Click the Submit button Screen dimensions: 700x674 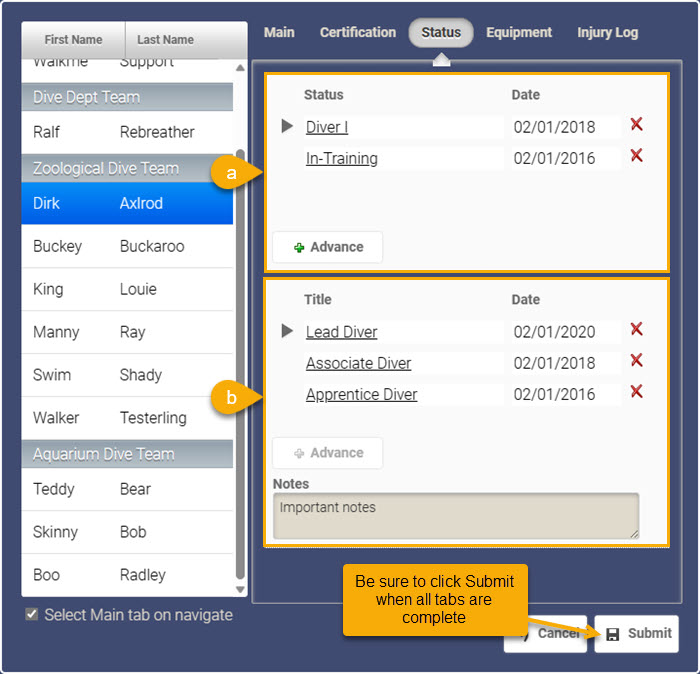point(637,634)
